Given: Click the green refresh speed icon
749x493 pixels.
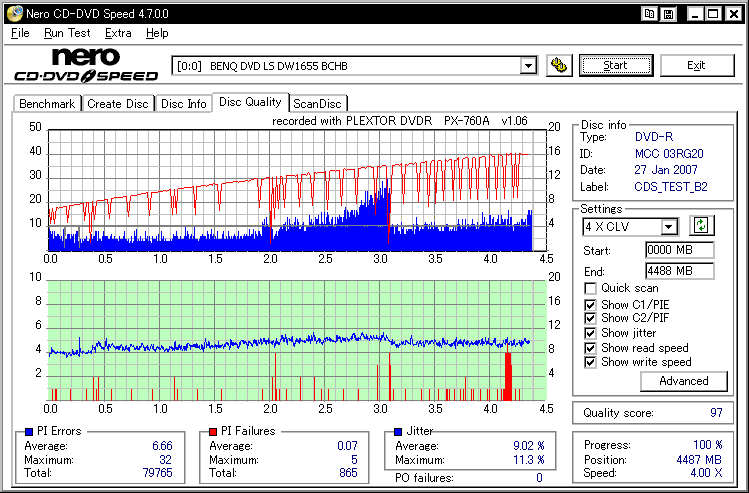Looking at the screenshot, I should (x=700, y=227).
